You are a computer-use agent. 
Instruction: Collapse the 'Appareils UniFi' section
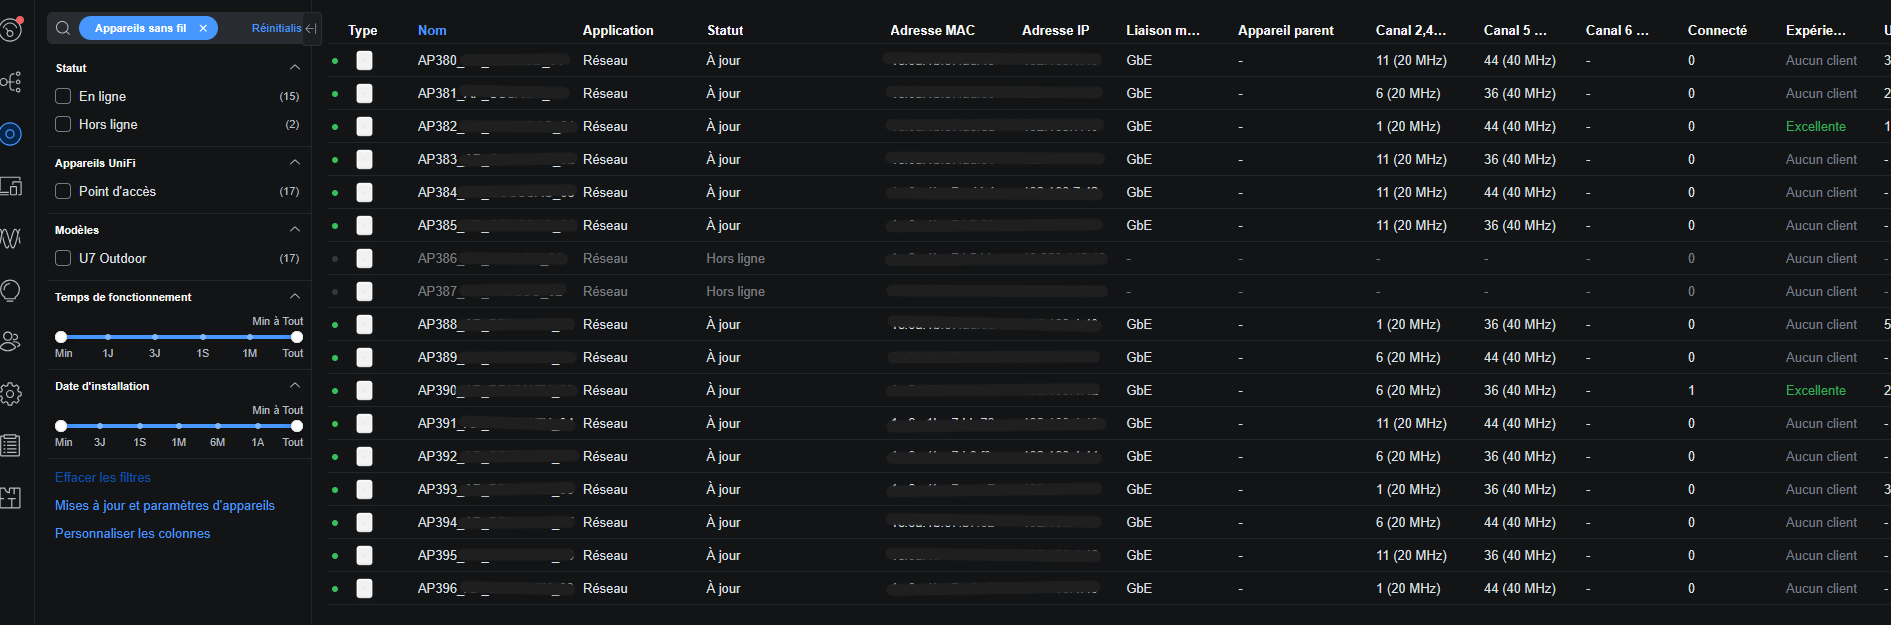[x=294, y=162]
